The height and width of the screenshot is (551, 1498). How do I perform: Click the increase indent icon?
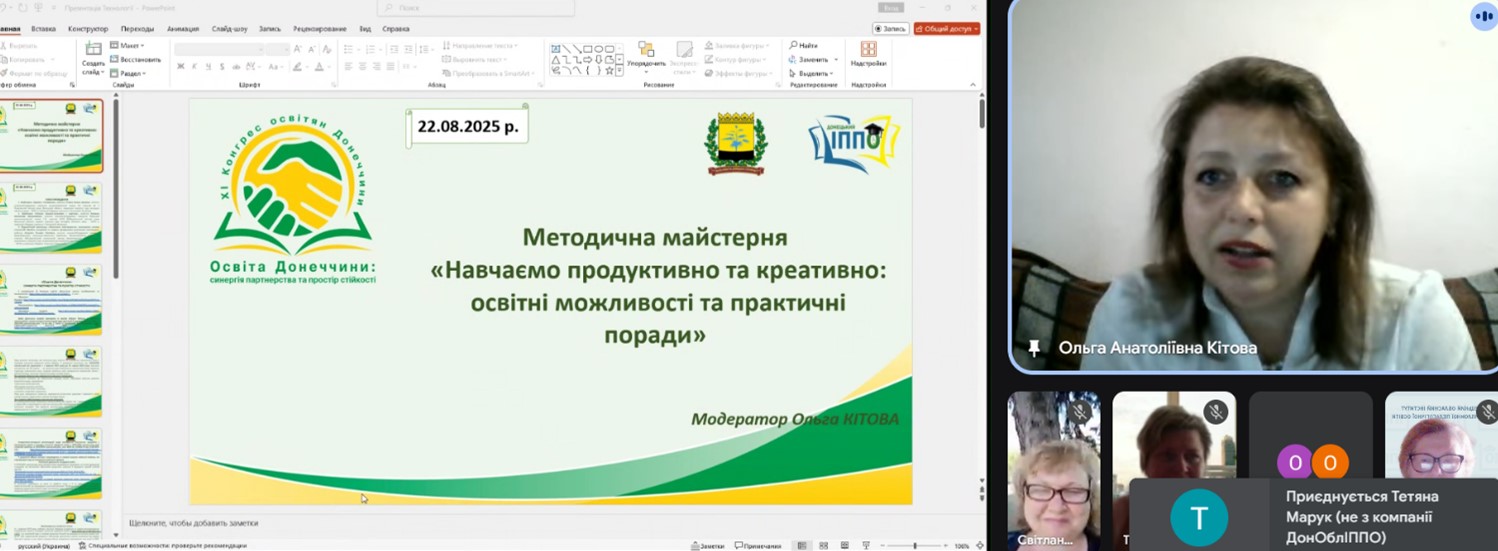(x=409, y=48)
